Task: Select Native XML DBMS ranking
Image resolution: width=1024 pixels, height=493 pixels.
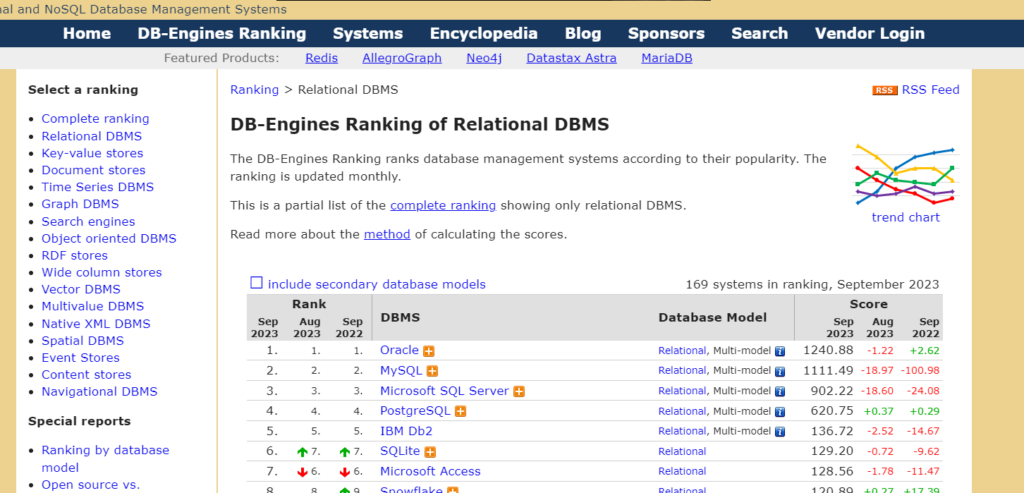Action: click(x=96, y=324)
